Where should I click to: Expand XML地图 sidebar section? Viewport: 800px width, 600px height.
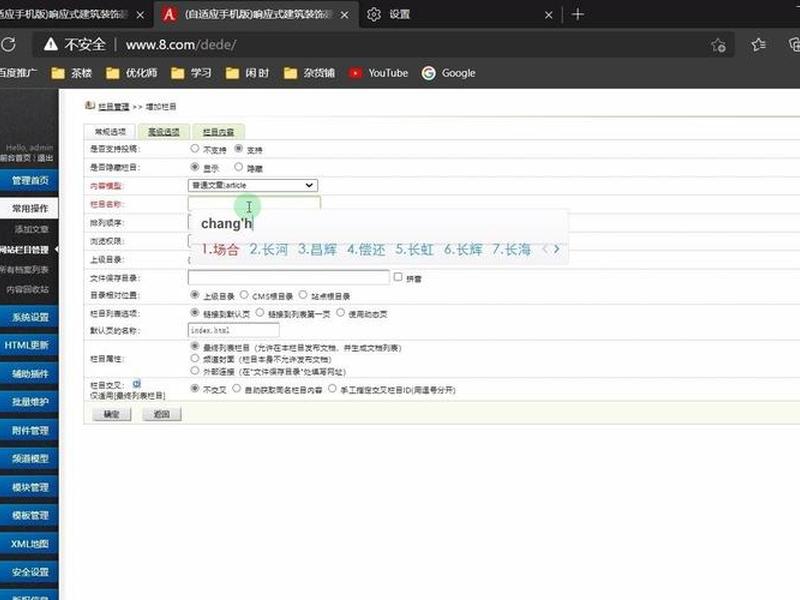point(29,544)
